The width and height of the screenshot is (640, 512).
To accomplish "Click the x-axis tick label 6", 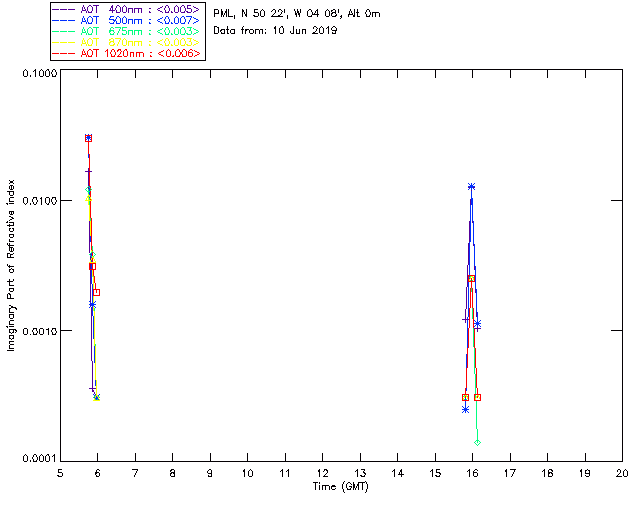I will click(98, 473).
